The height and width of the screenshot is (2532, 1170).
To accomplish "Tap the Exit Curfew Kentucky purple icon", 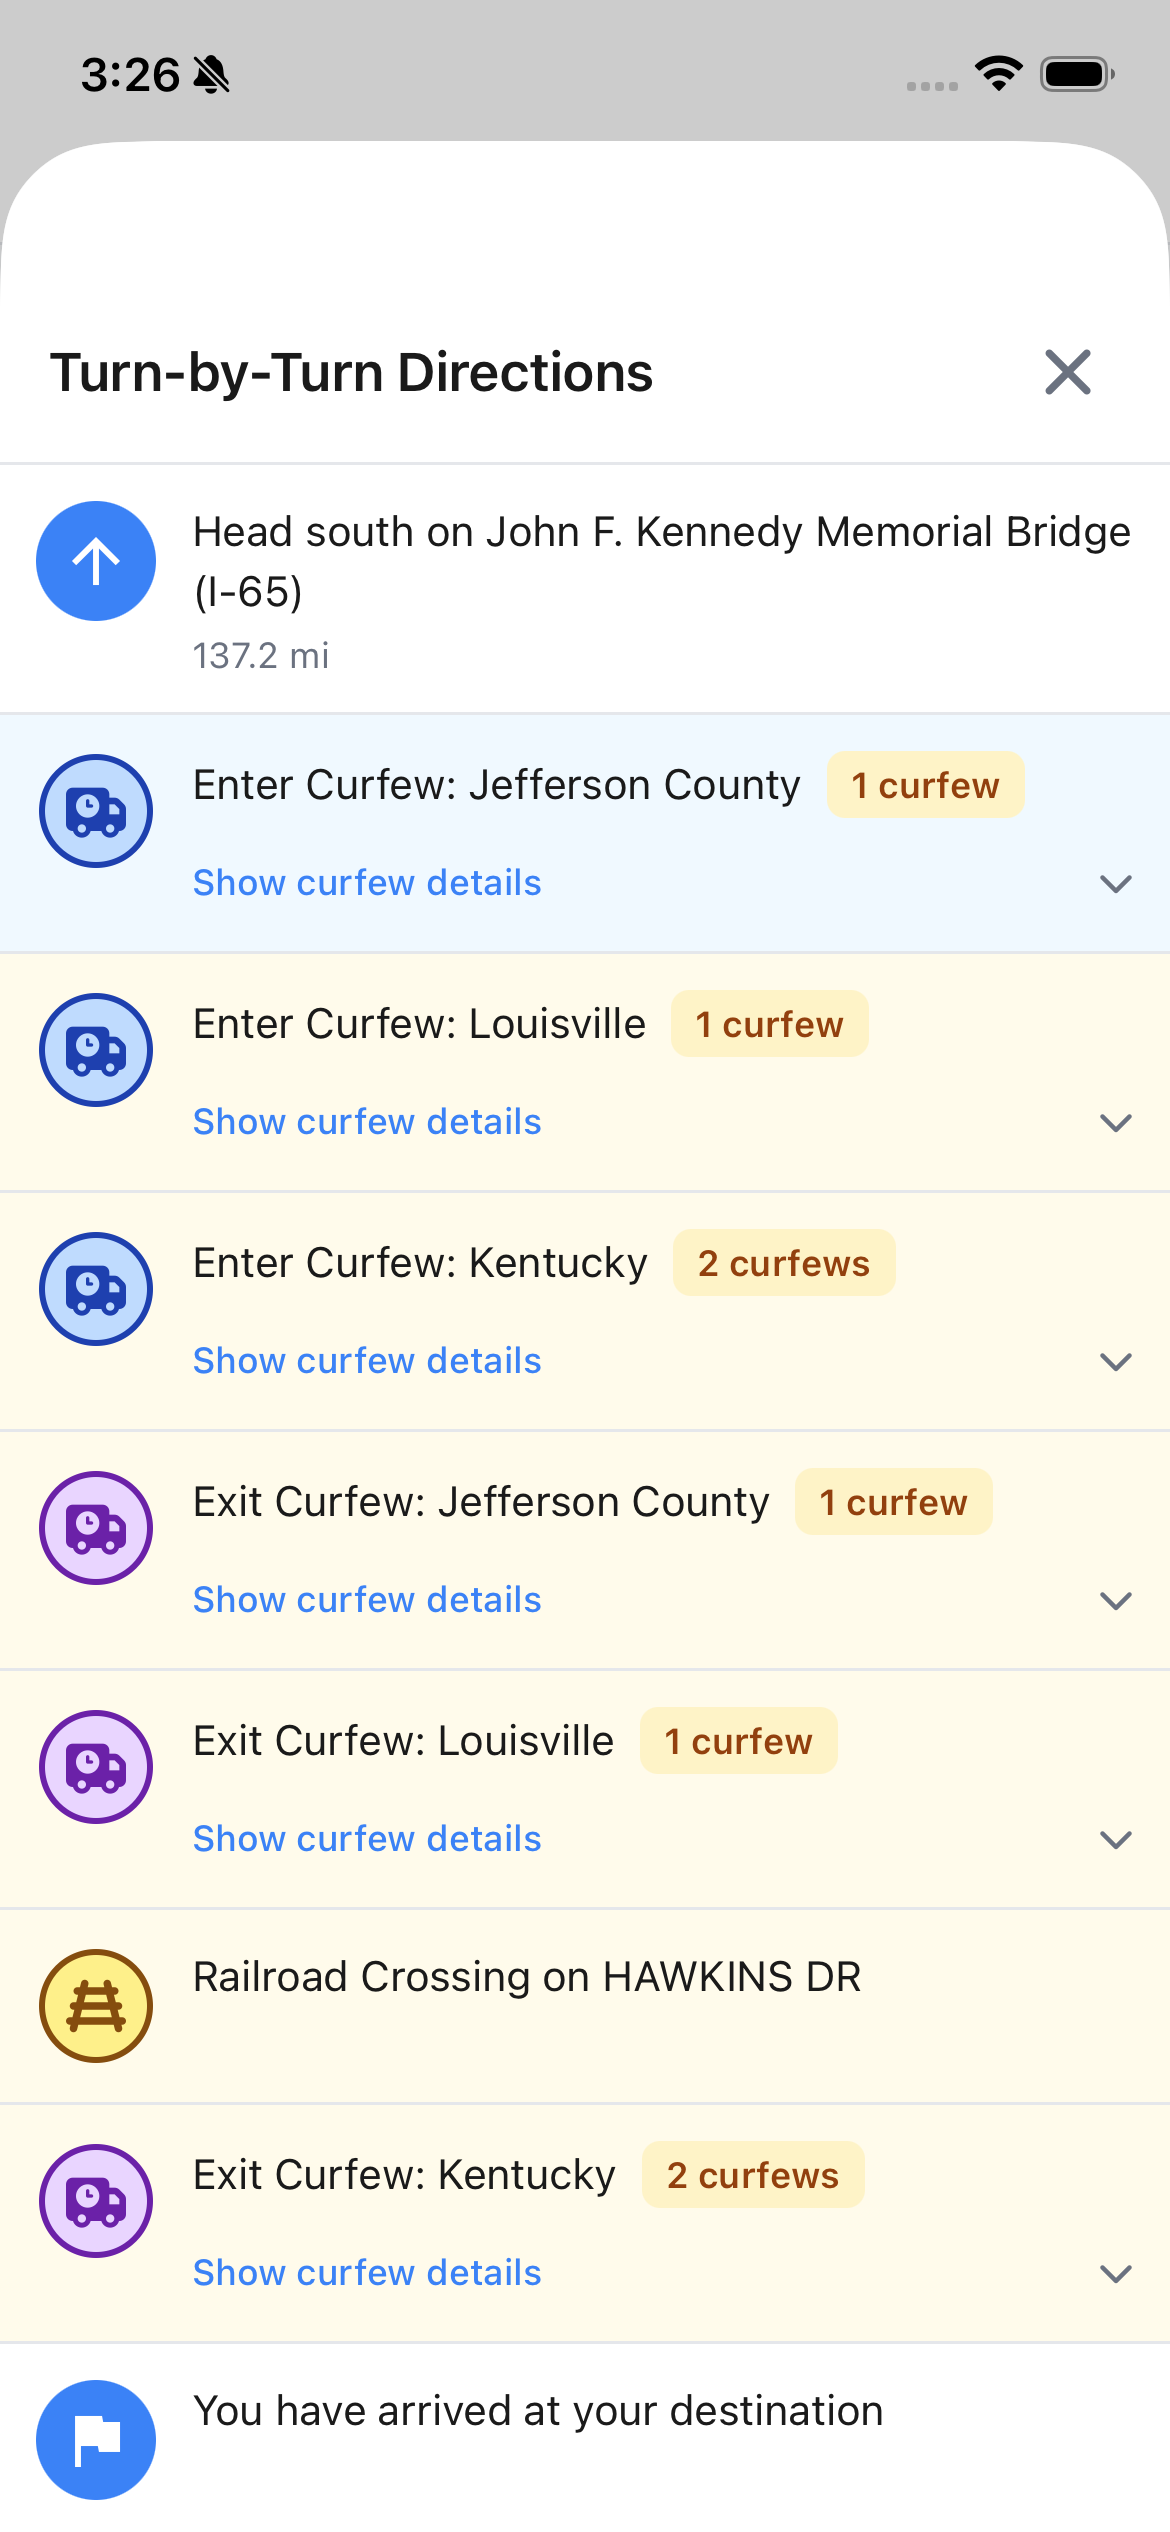I will coord(96,2201).
